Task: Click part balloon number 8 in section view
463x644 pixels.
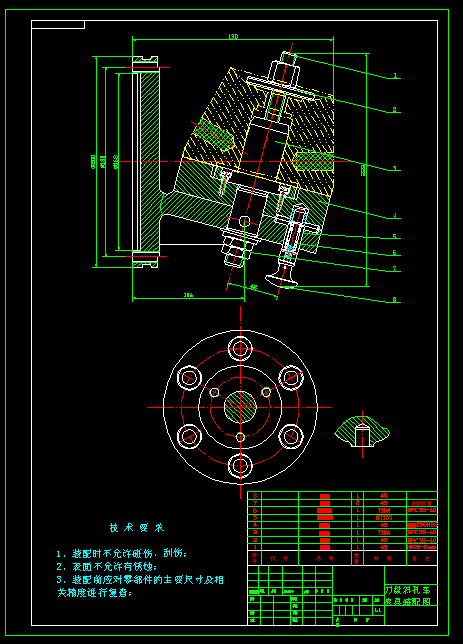Action: [394, 300]
